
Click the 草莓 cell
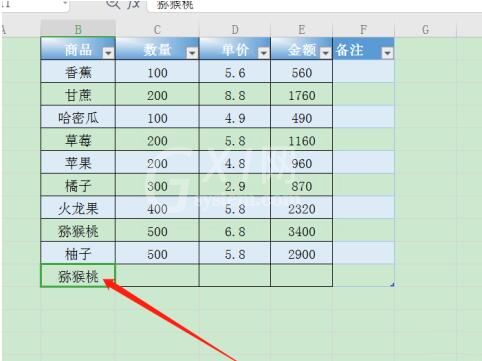78,140
